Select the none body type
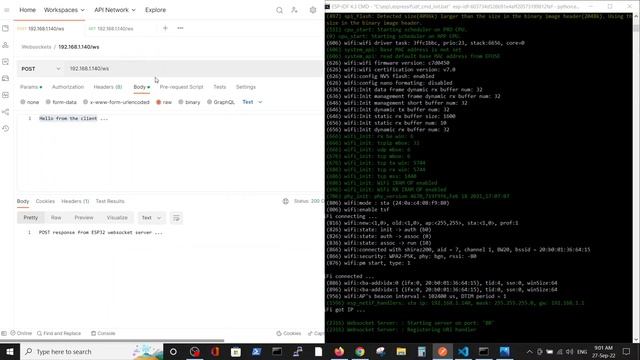Image resolution: width=640 pixels, height=360 pixels. click(x=30, y=102)
